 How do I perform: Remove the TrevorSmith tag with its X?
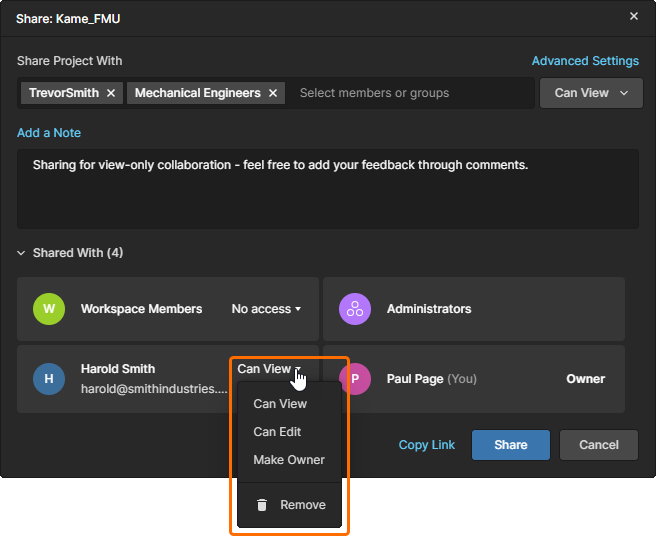[111, 93]
